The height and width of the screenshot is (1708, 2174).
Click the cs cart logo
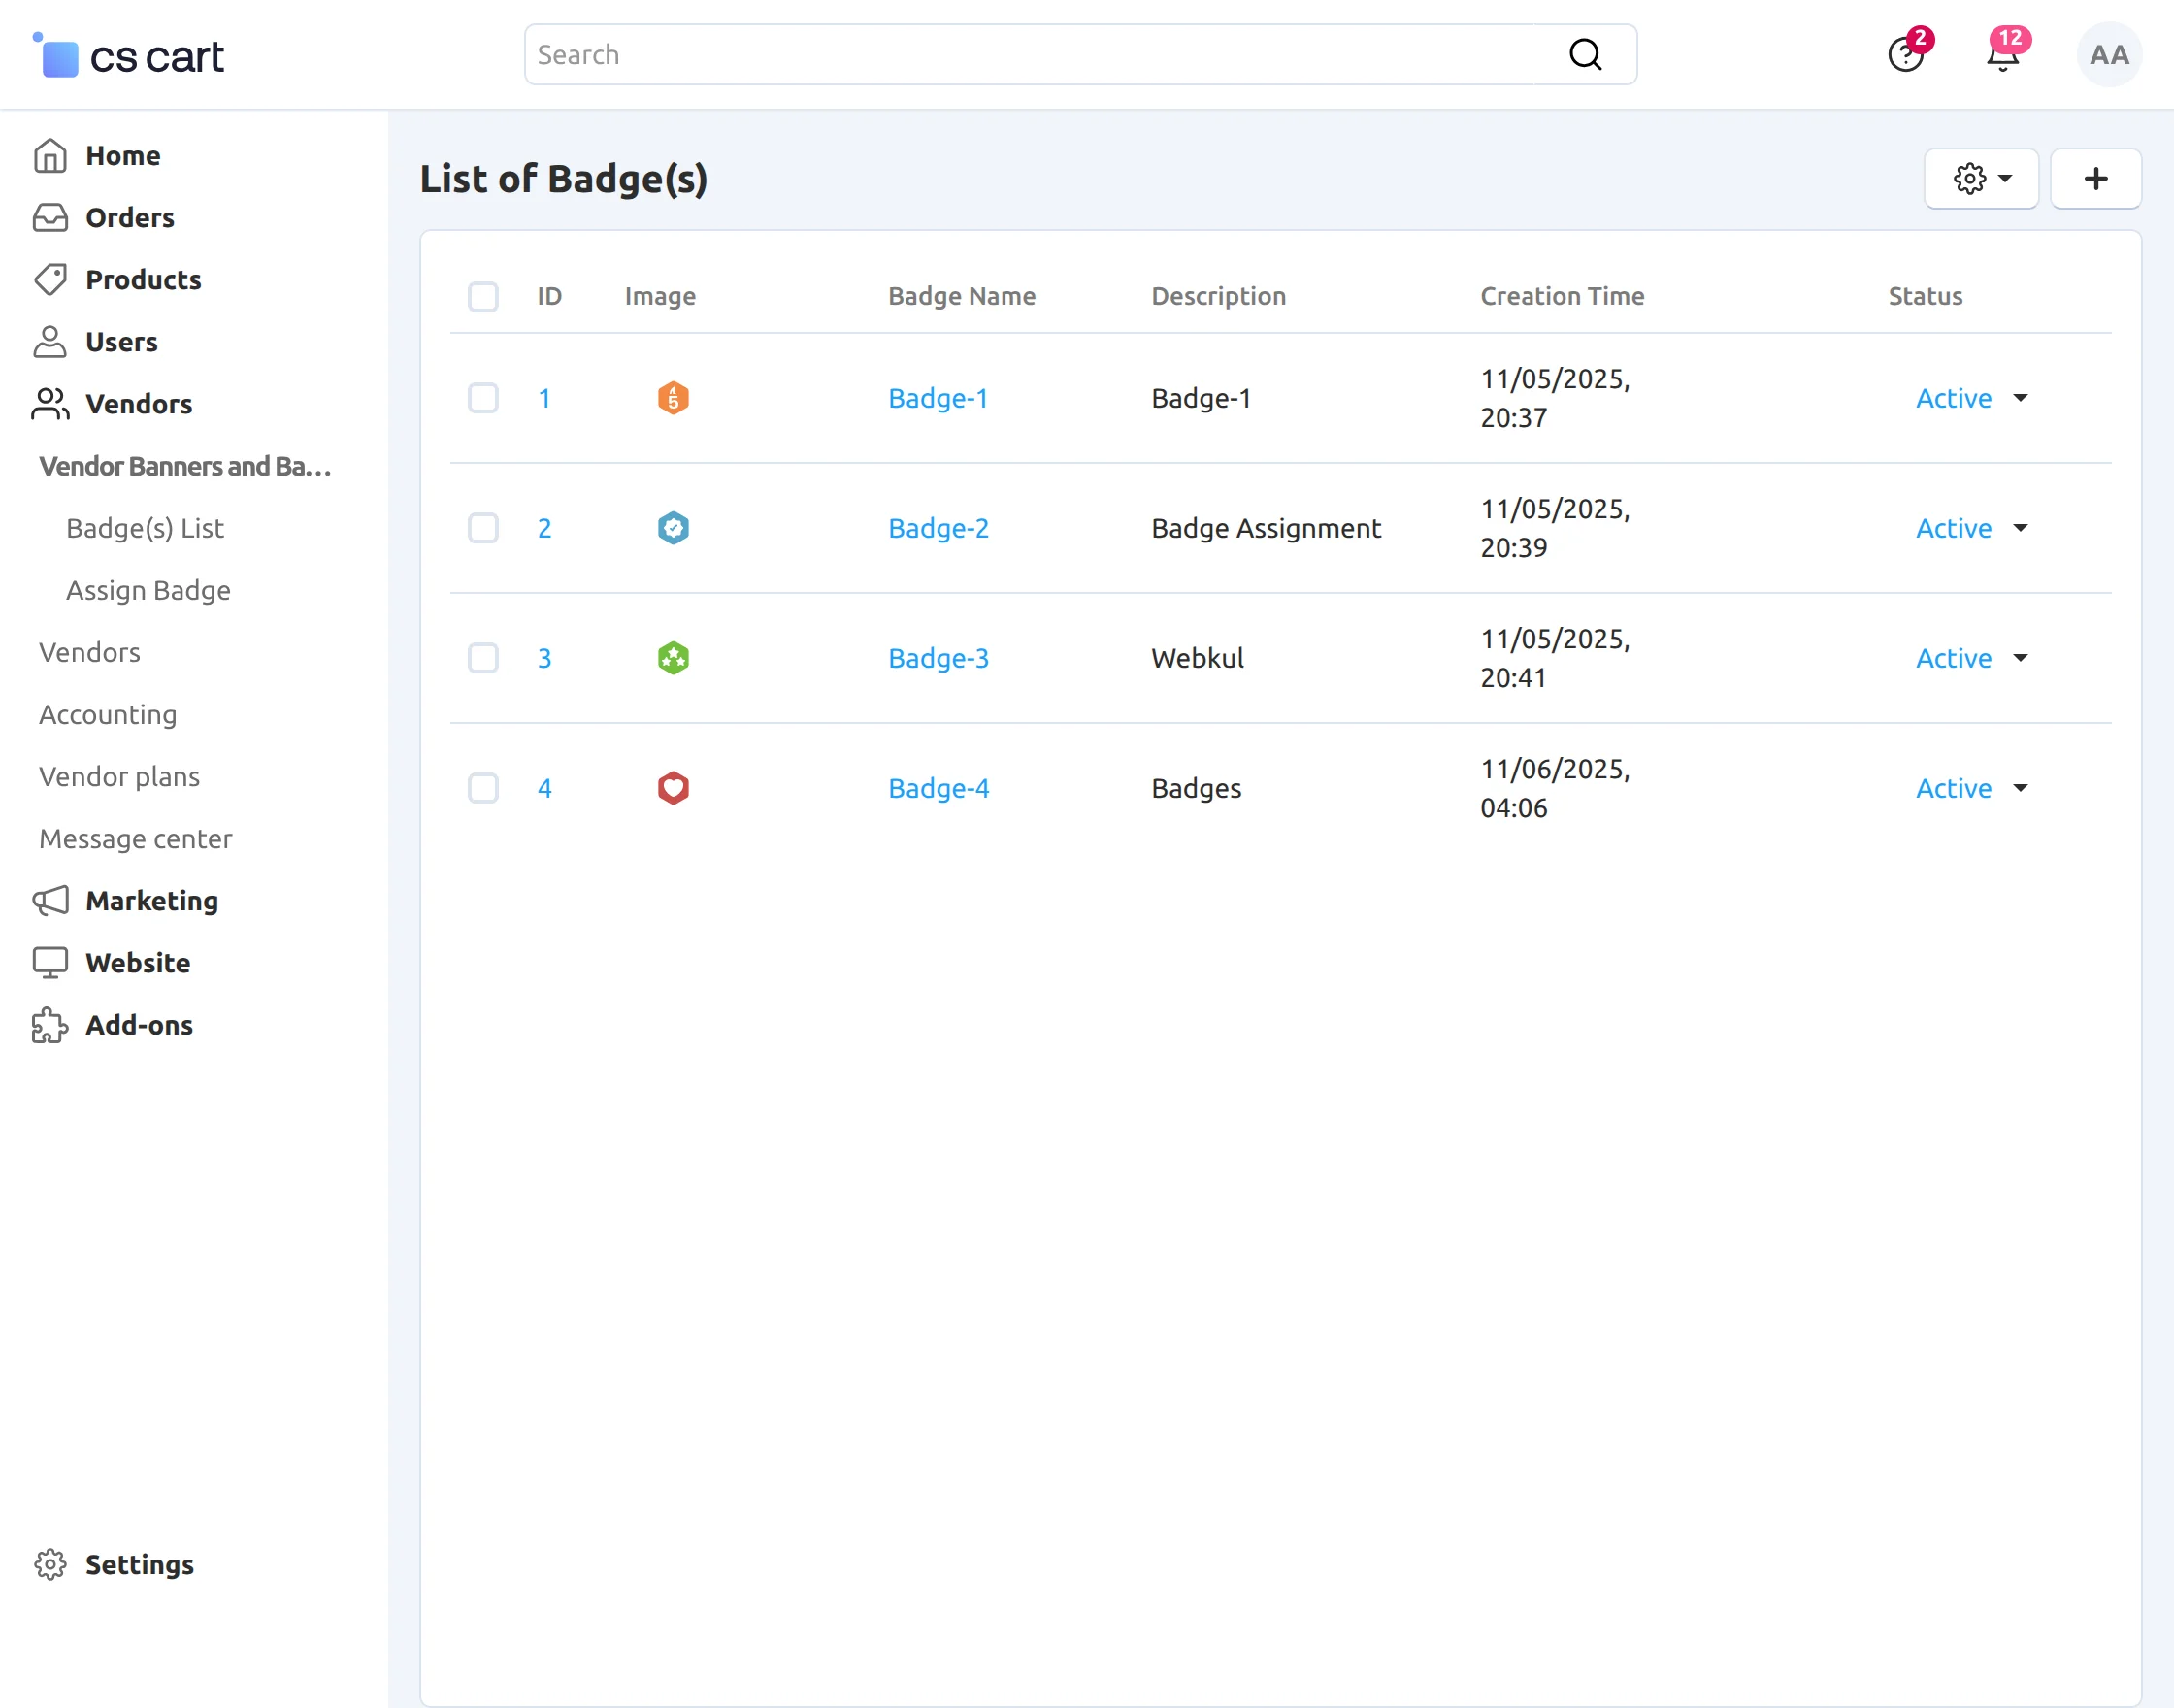pyautogui.click(x=130, y=56)
